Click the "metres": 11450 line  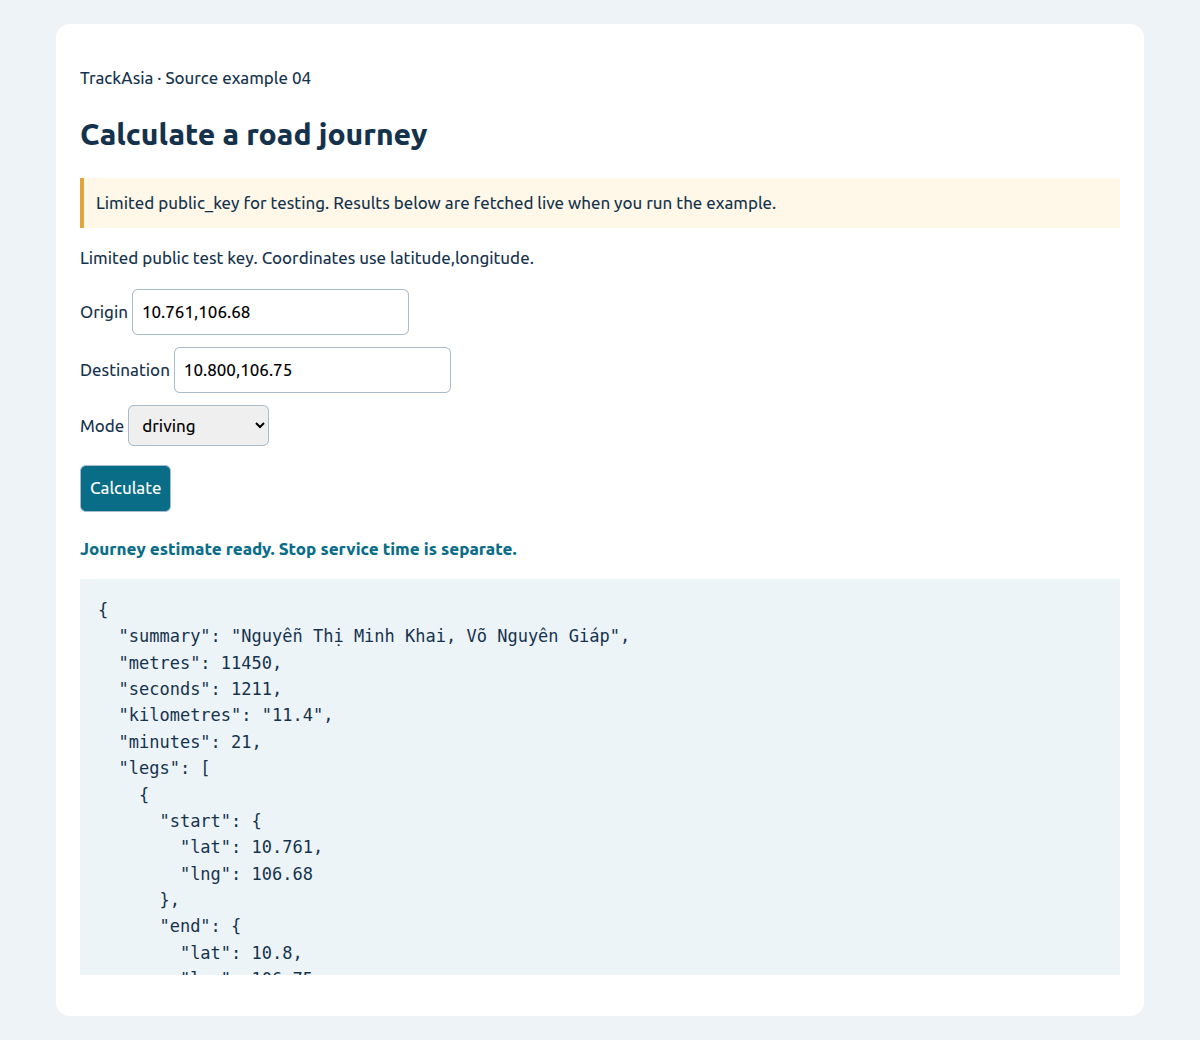[200, 663]
